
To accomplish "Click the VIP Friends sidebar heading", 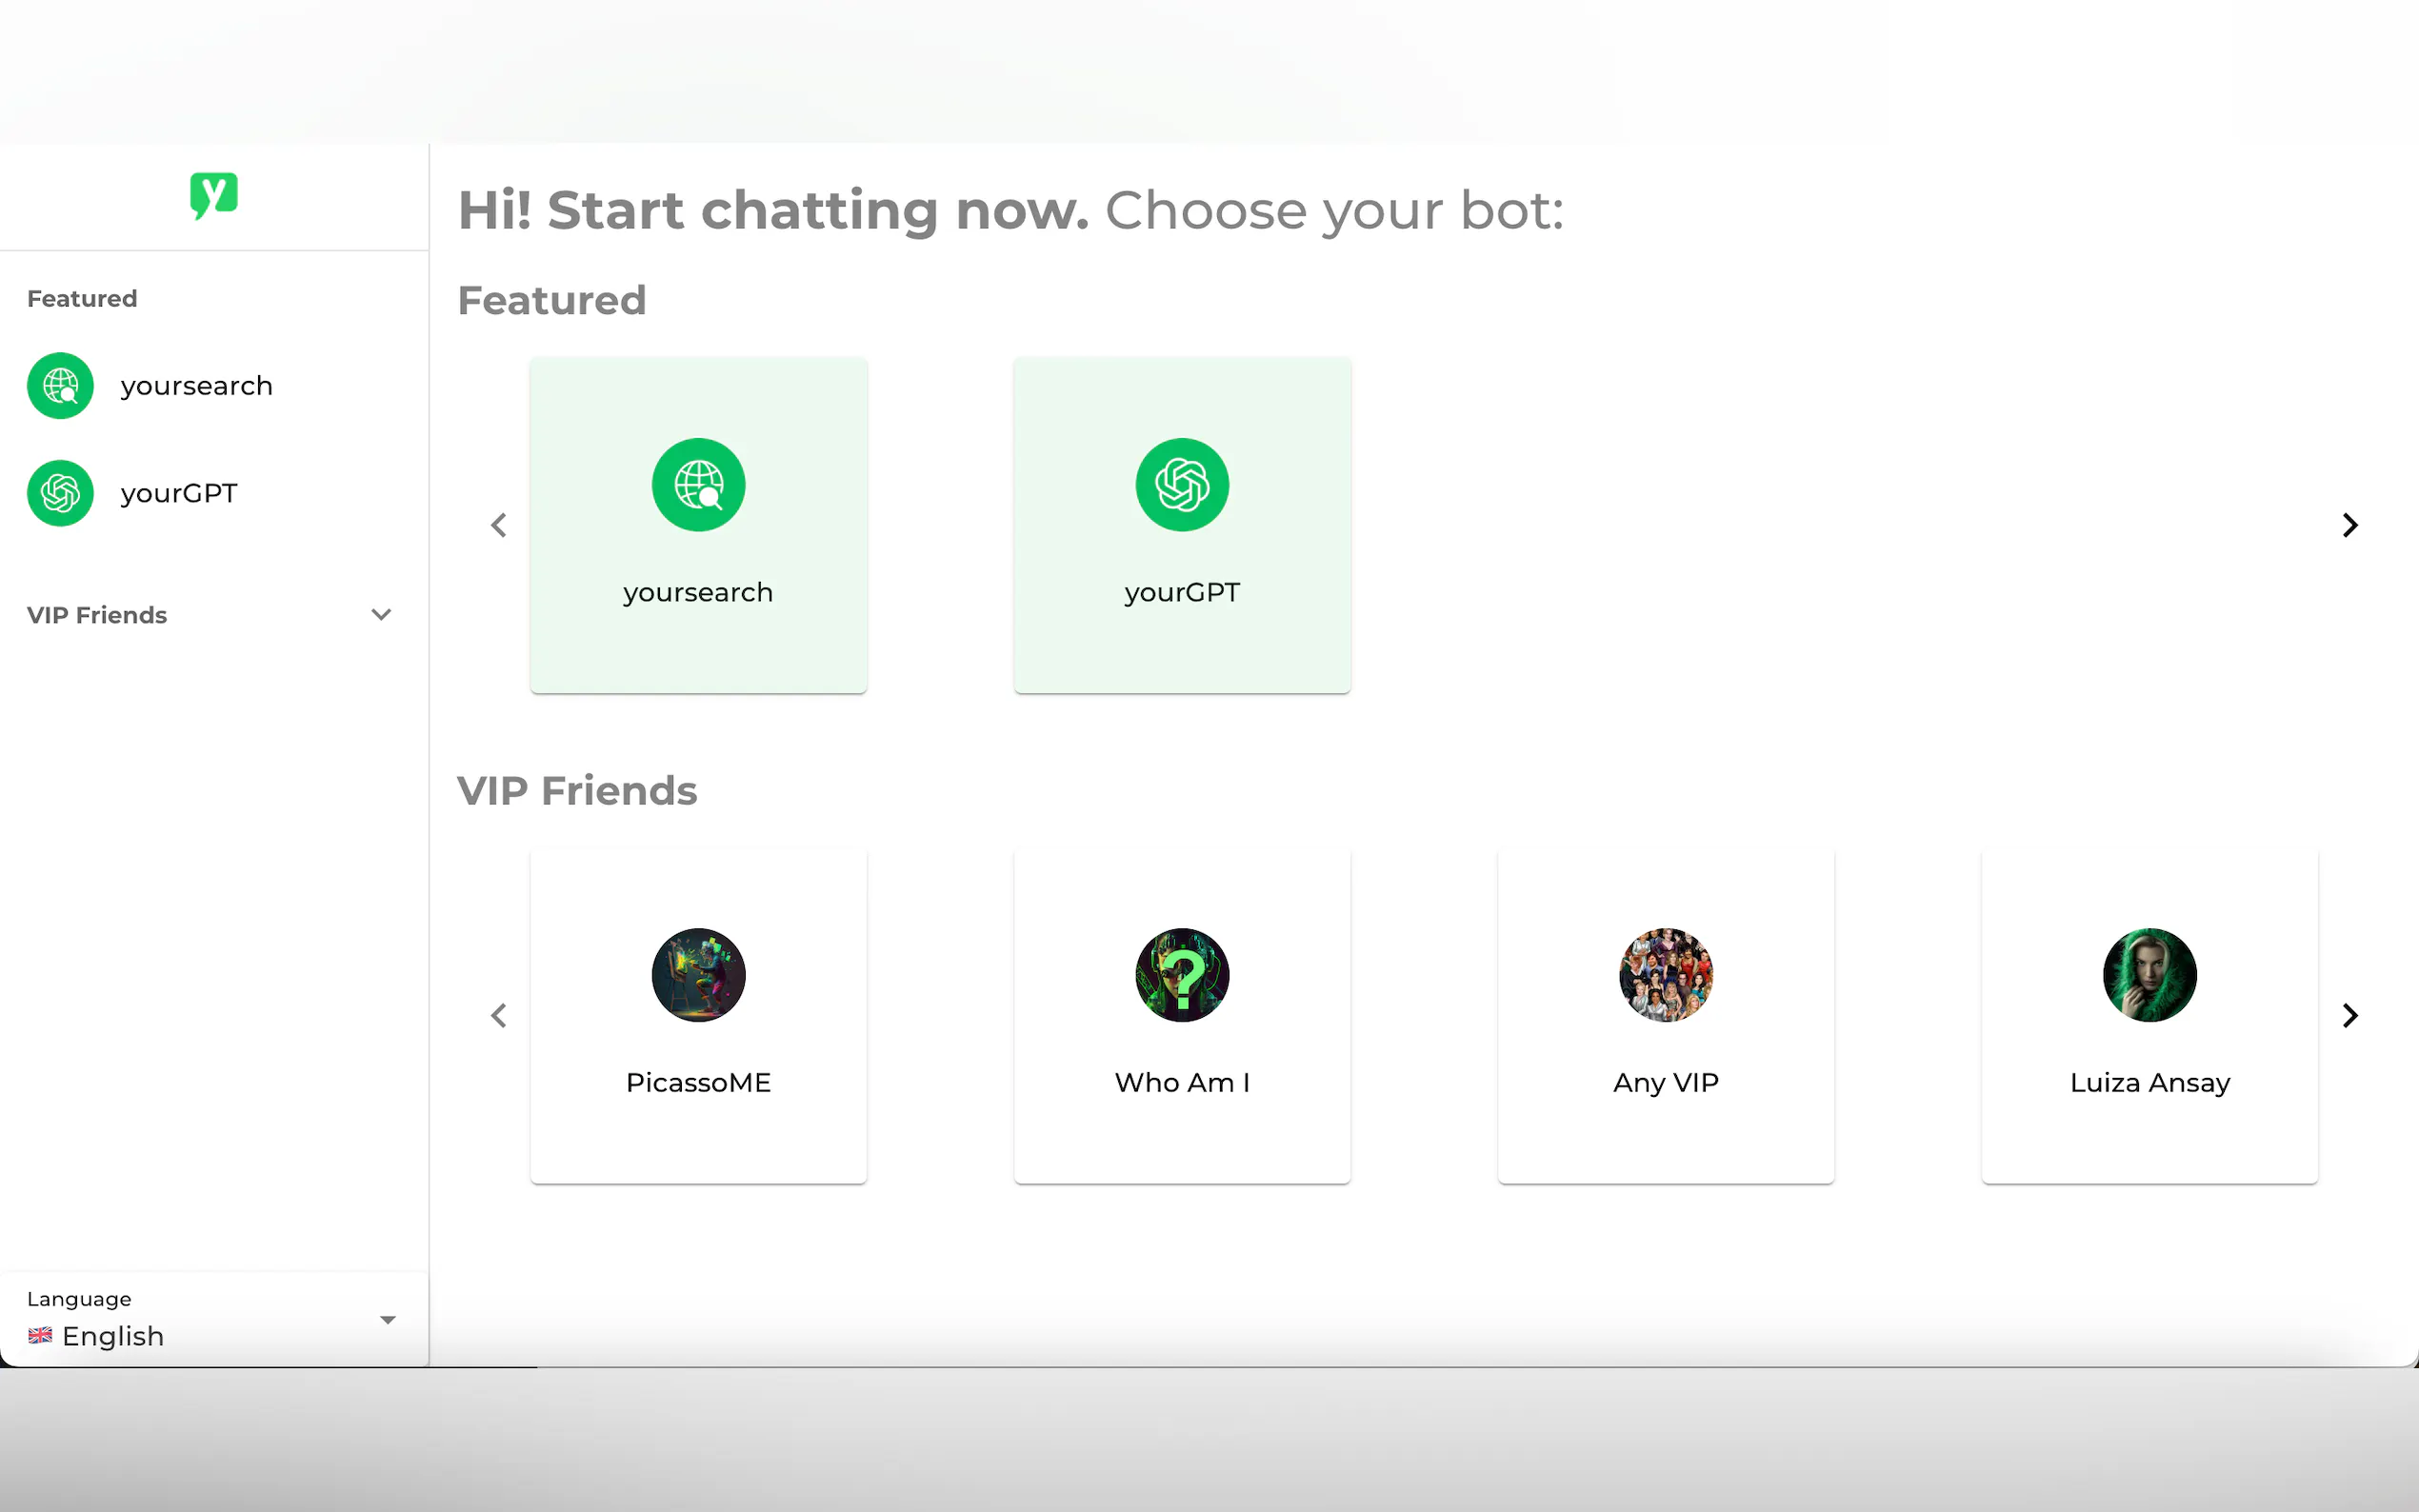I will tap(97, 615).
